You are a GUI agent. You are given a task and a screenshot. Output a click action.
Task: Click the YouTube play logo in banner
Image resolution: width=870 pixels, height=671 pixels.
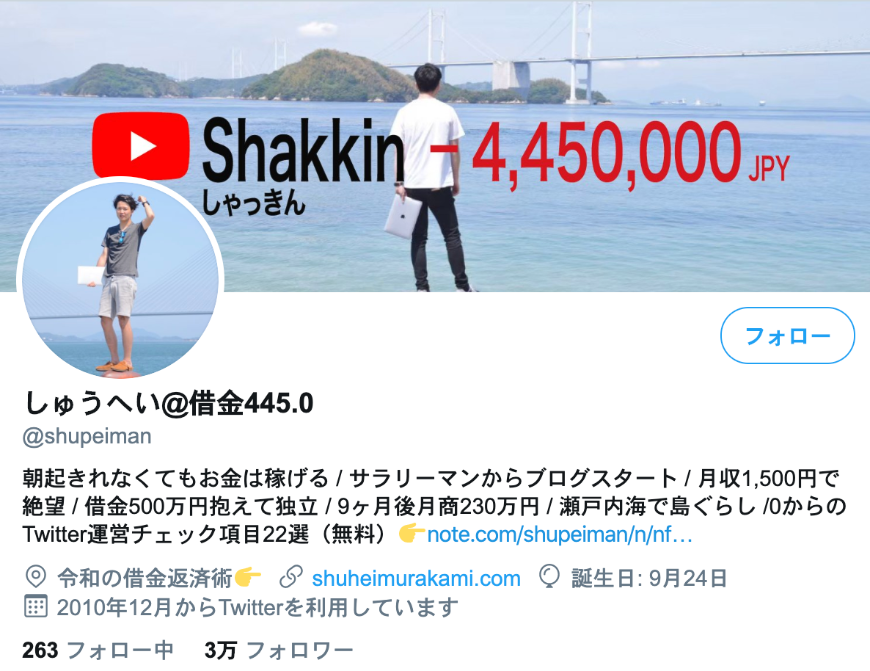click(141, 146)
